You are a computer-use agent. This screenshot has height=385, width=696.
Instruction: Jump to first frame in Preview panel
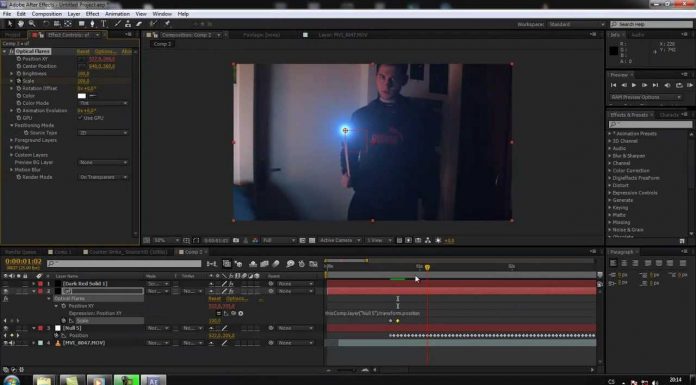coord(613,85)
